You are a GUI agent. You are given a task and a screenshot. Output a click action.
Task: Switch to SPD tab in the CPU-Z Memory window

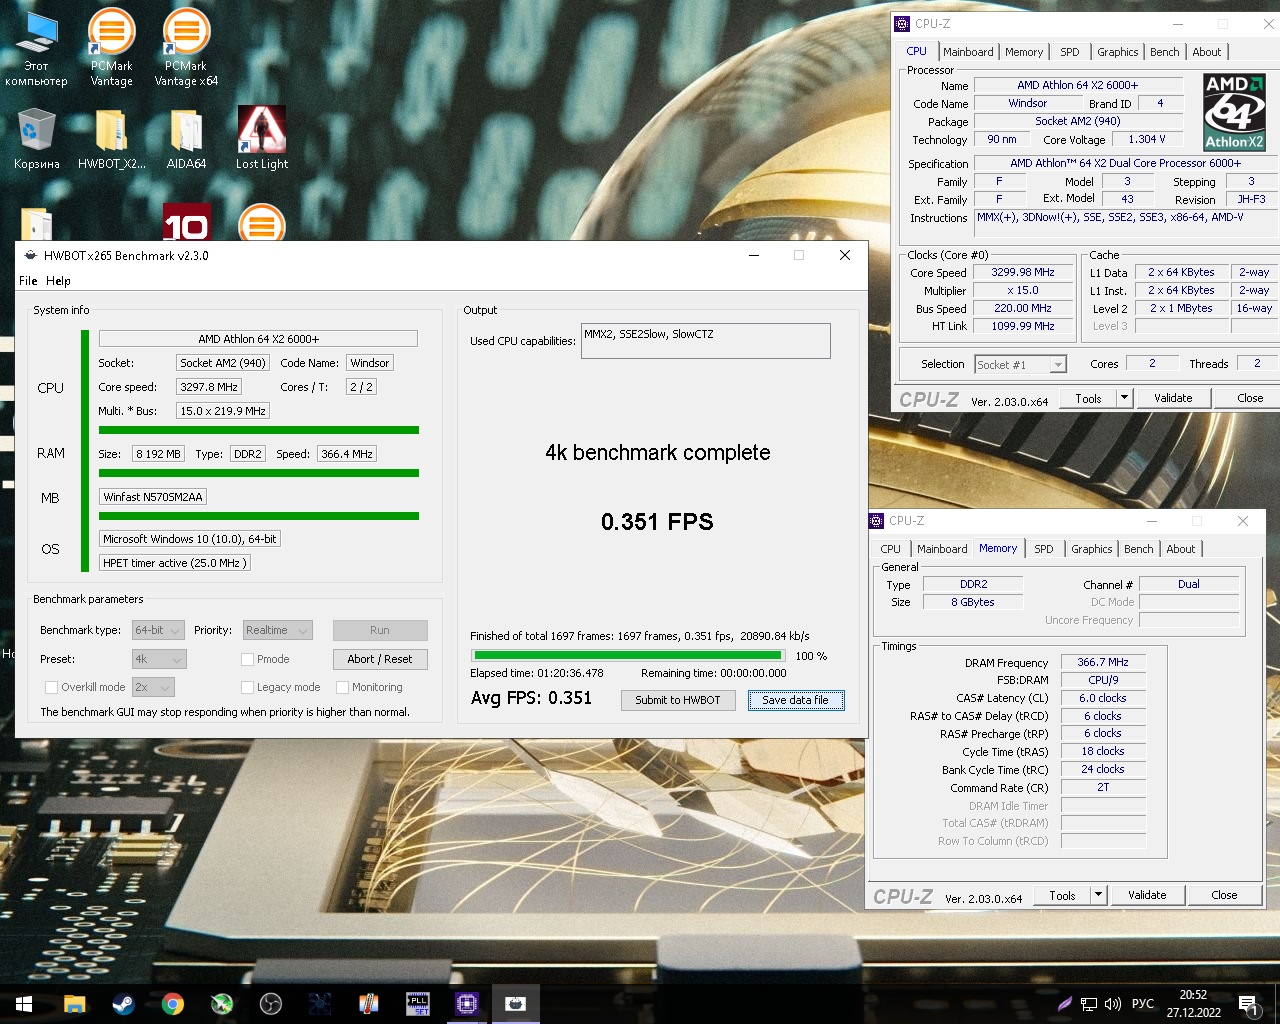coord(1043,549)
